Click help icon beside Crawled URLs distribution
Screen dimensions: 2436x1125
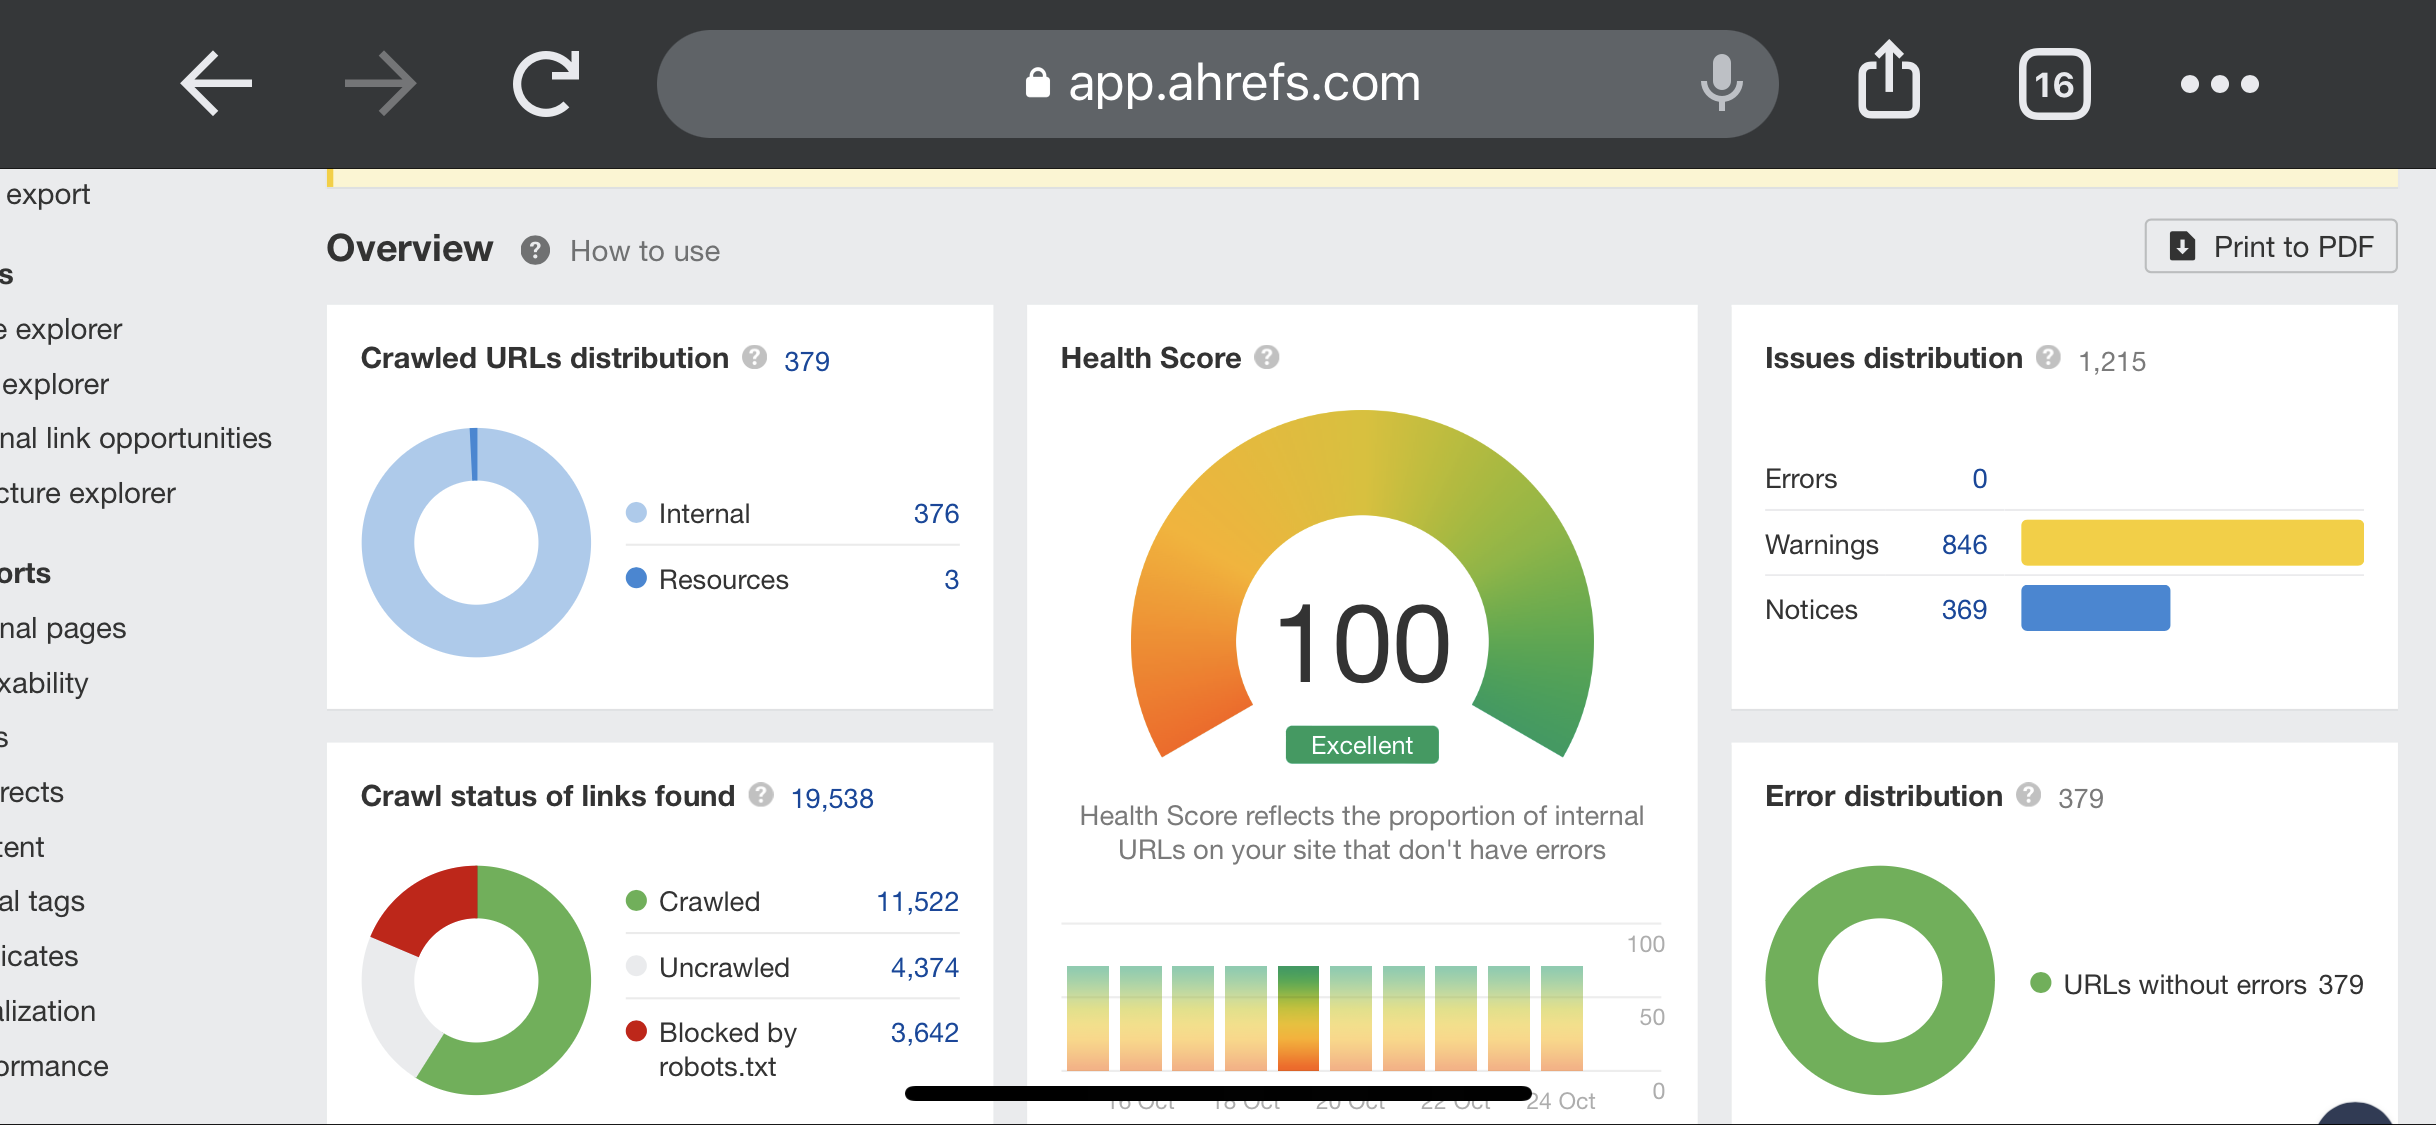pos(754,357)
